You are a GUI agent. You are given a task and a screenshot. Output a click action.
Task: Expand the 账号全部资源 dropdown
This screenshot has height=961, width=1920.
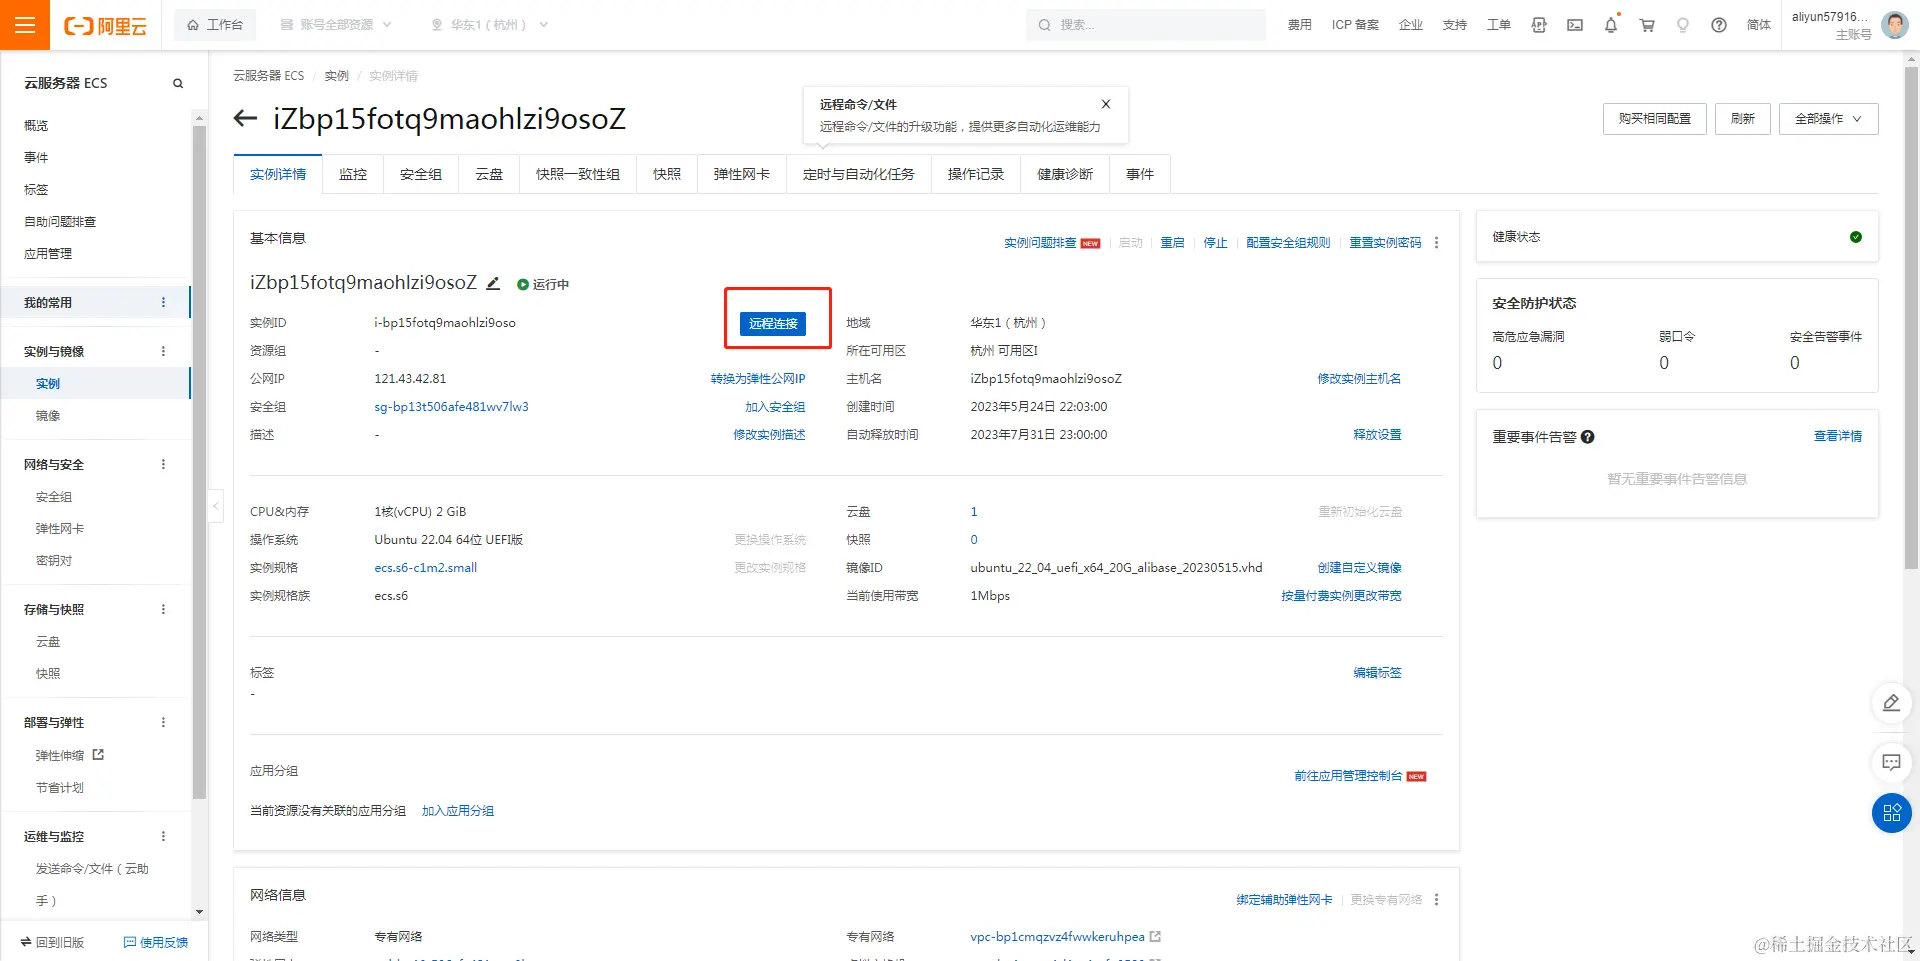coord(335,25)
